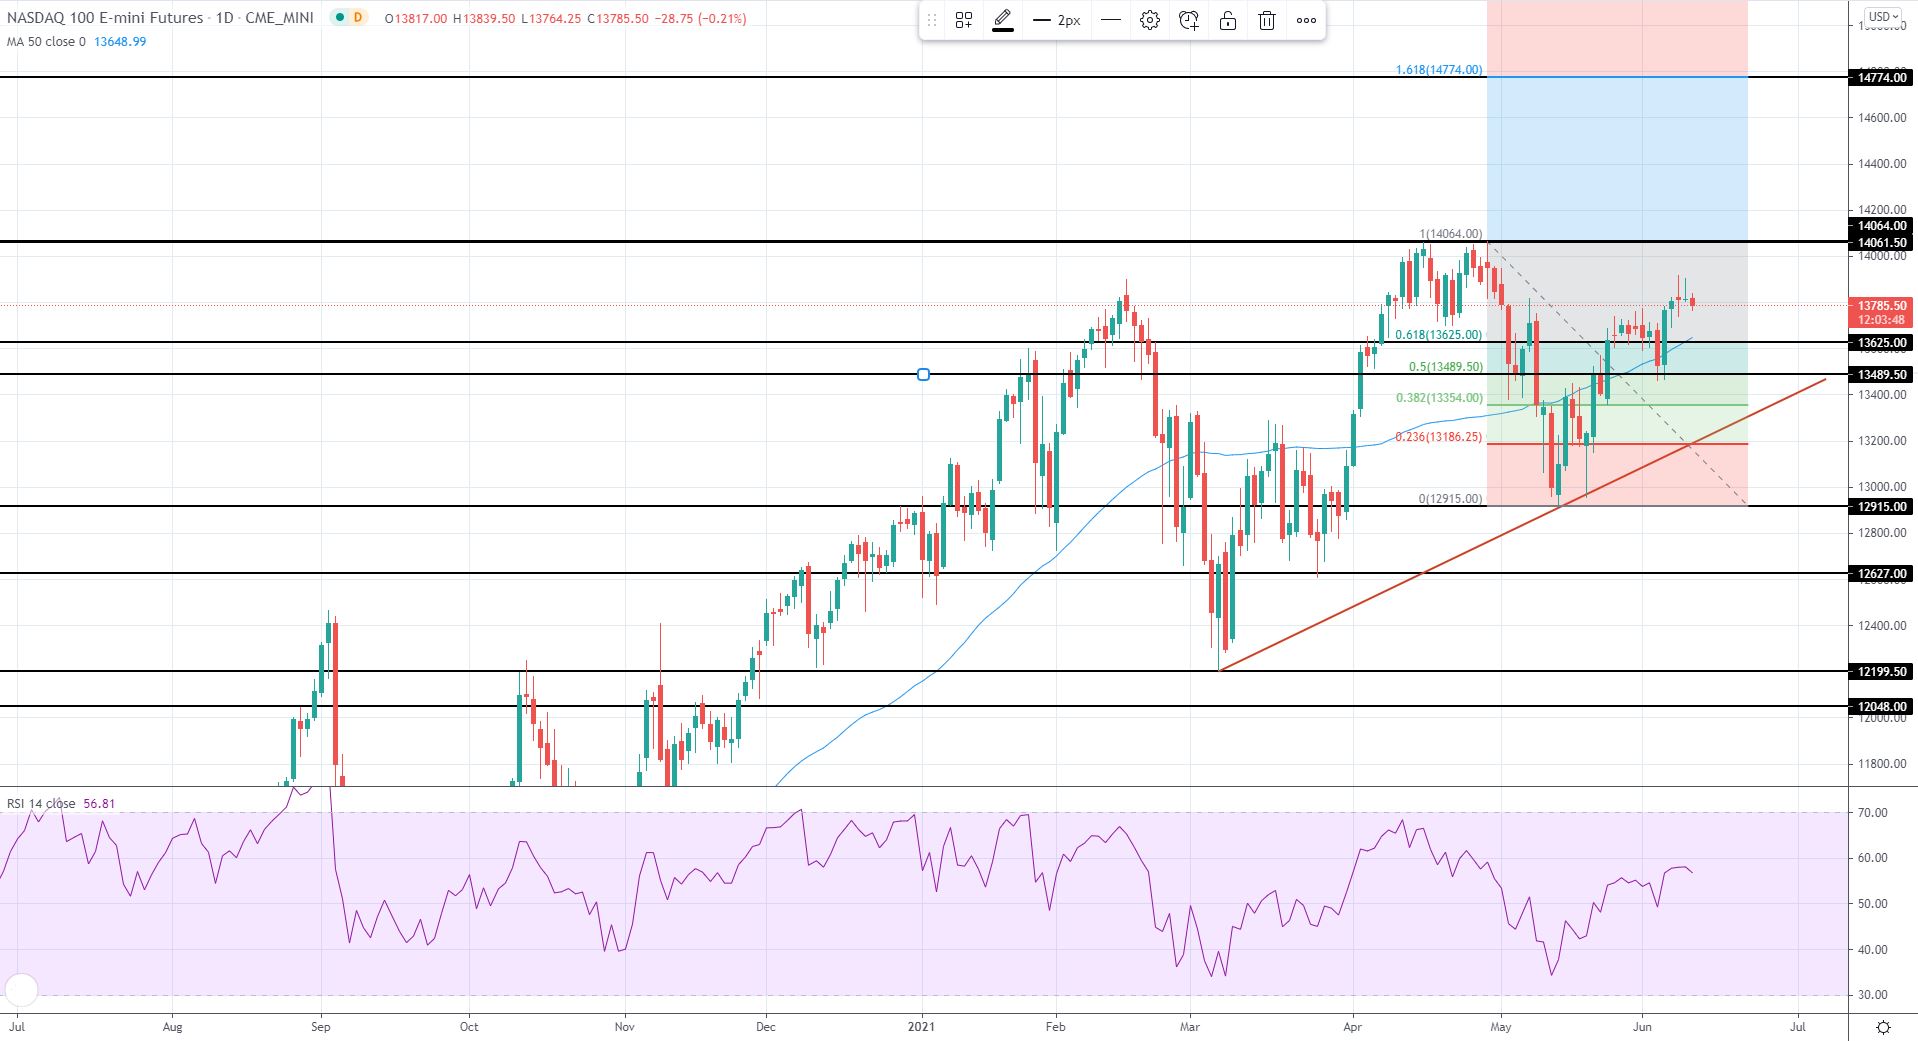Click the RSI value 56.81 in legend

coord(99,803)
